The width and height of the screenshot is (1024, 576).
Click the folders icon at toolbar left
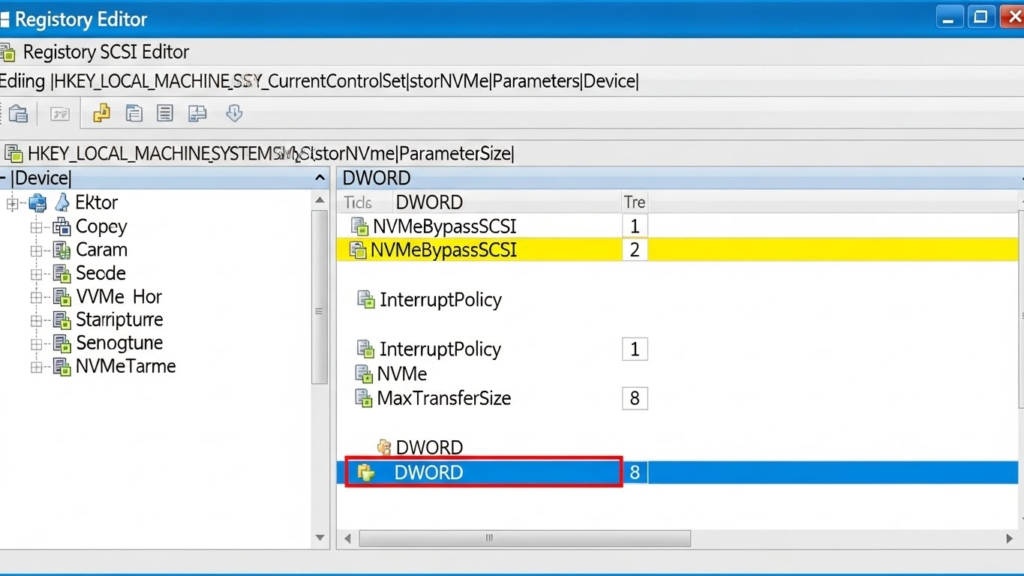click(x=18, y=113)
